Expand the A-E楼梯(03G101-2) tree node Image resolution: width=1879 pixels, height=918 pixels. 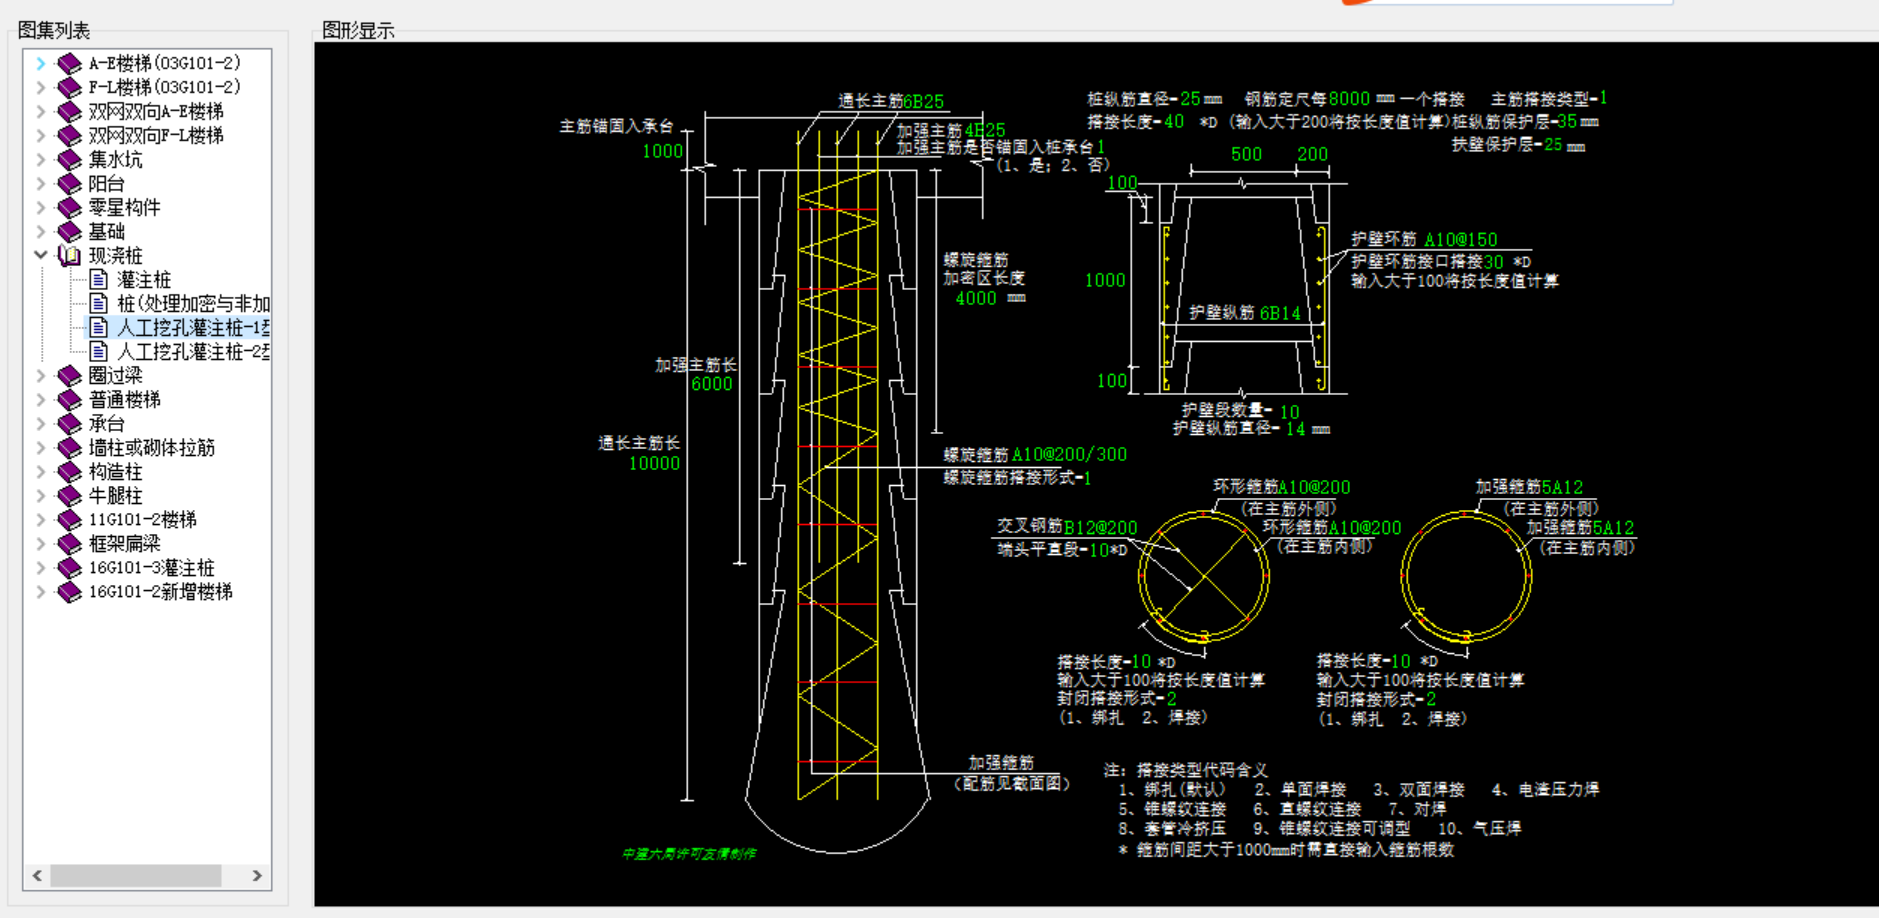point(40,63)
